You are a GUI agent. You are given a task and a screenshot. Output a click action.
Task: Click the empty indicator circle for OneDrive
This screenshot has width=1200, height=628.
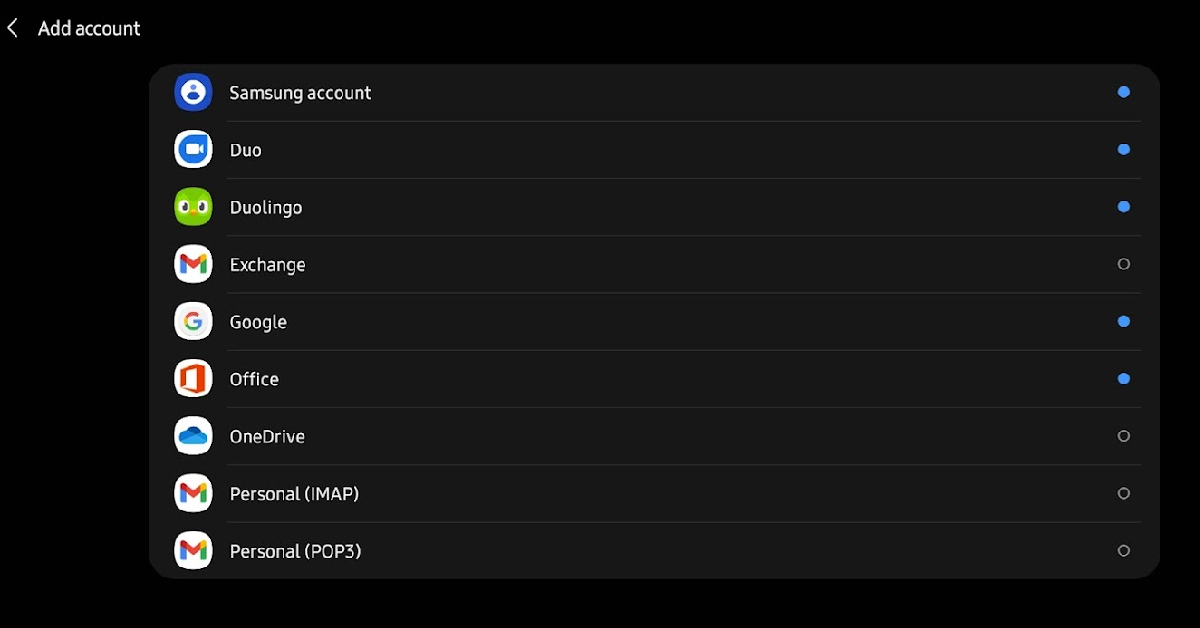click(1123, 436)
